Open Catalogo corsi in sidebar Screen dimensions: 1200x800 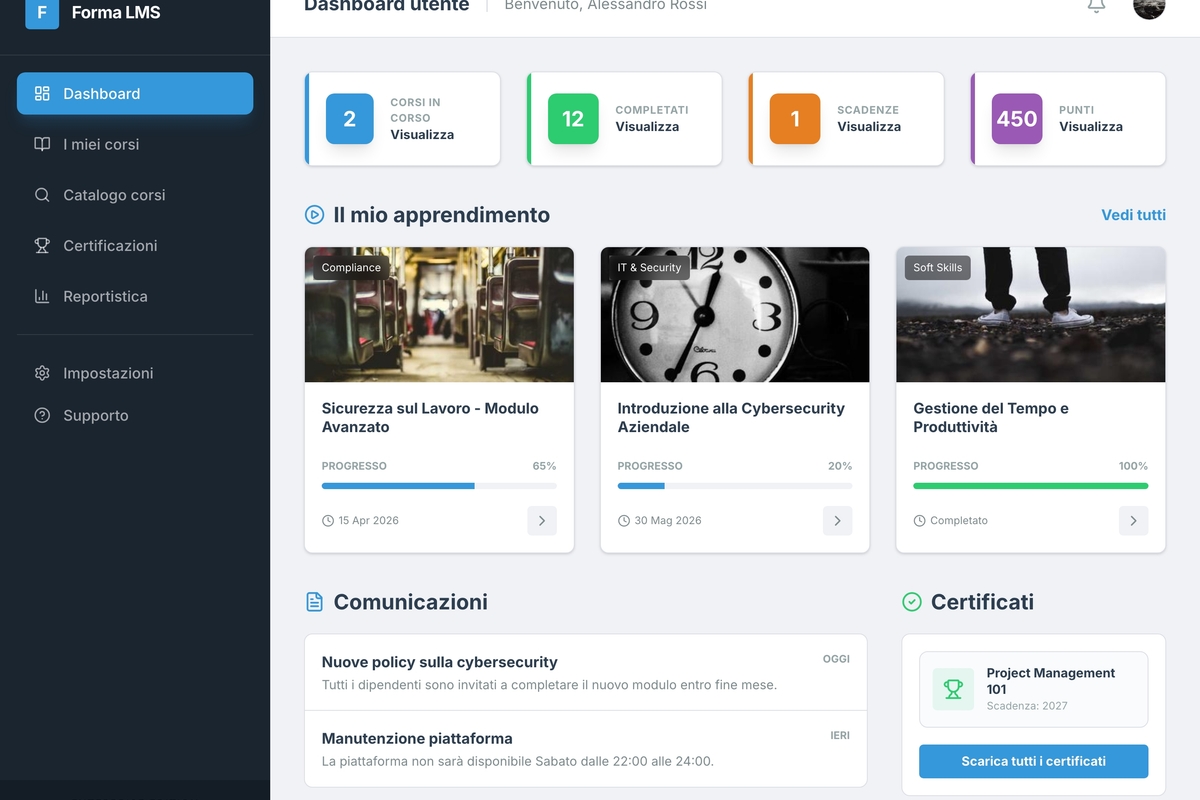tap(135, 195)
